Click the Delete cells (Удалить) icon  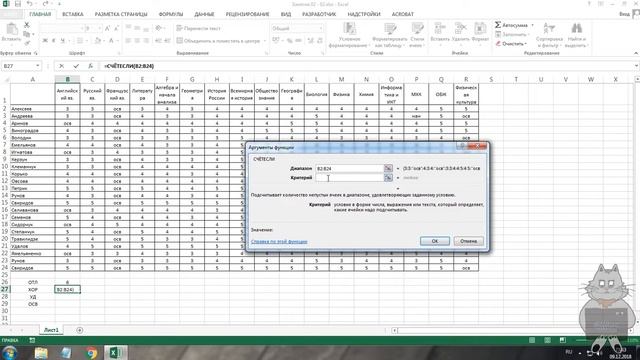460,29
